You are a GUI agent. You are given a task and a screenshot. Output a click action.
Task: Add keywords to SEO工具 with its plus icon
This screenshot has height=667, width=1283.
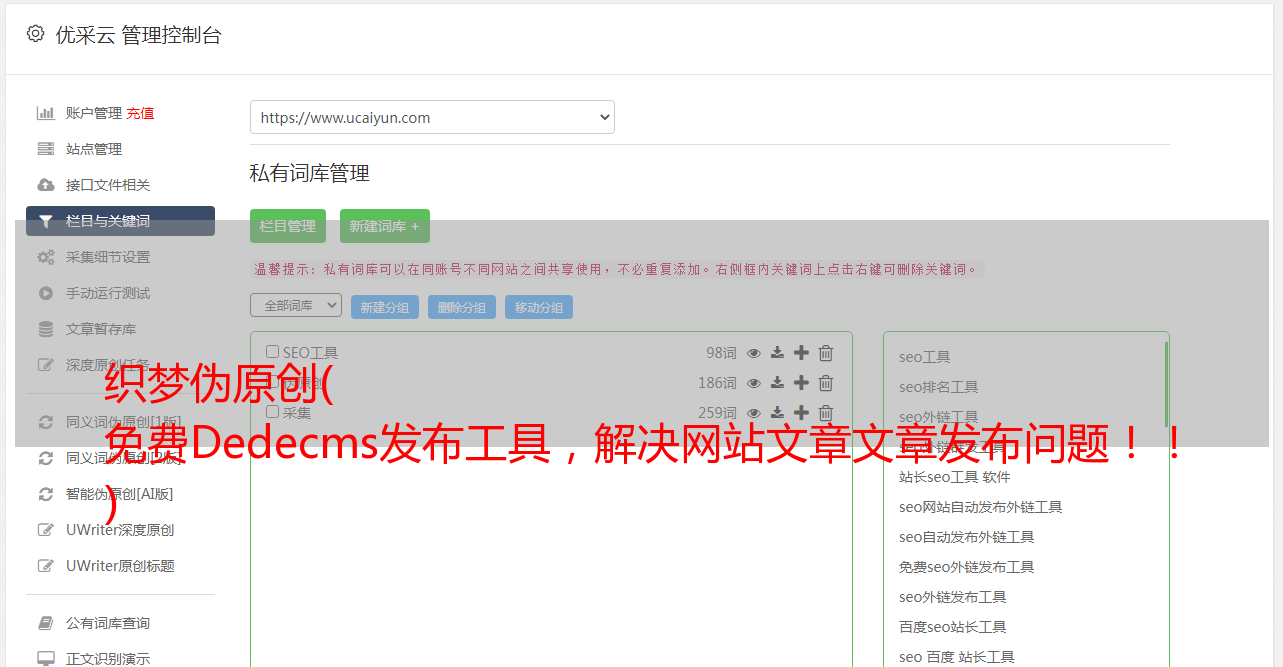tap(801, 353)
